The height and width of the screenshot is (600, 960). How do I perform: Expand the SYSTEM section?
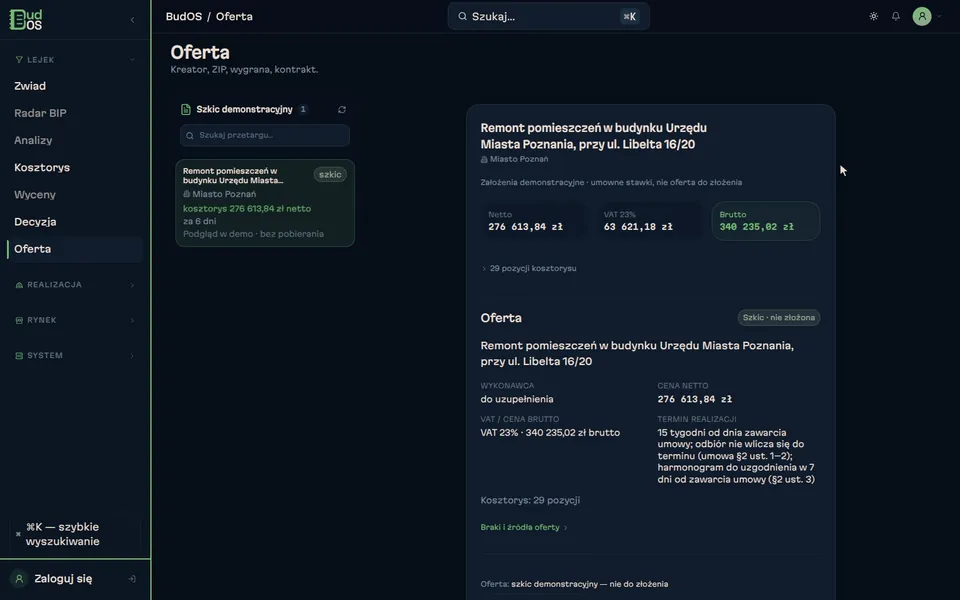tap(132, 356)
